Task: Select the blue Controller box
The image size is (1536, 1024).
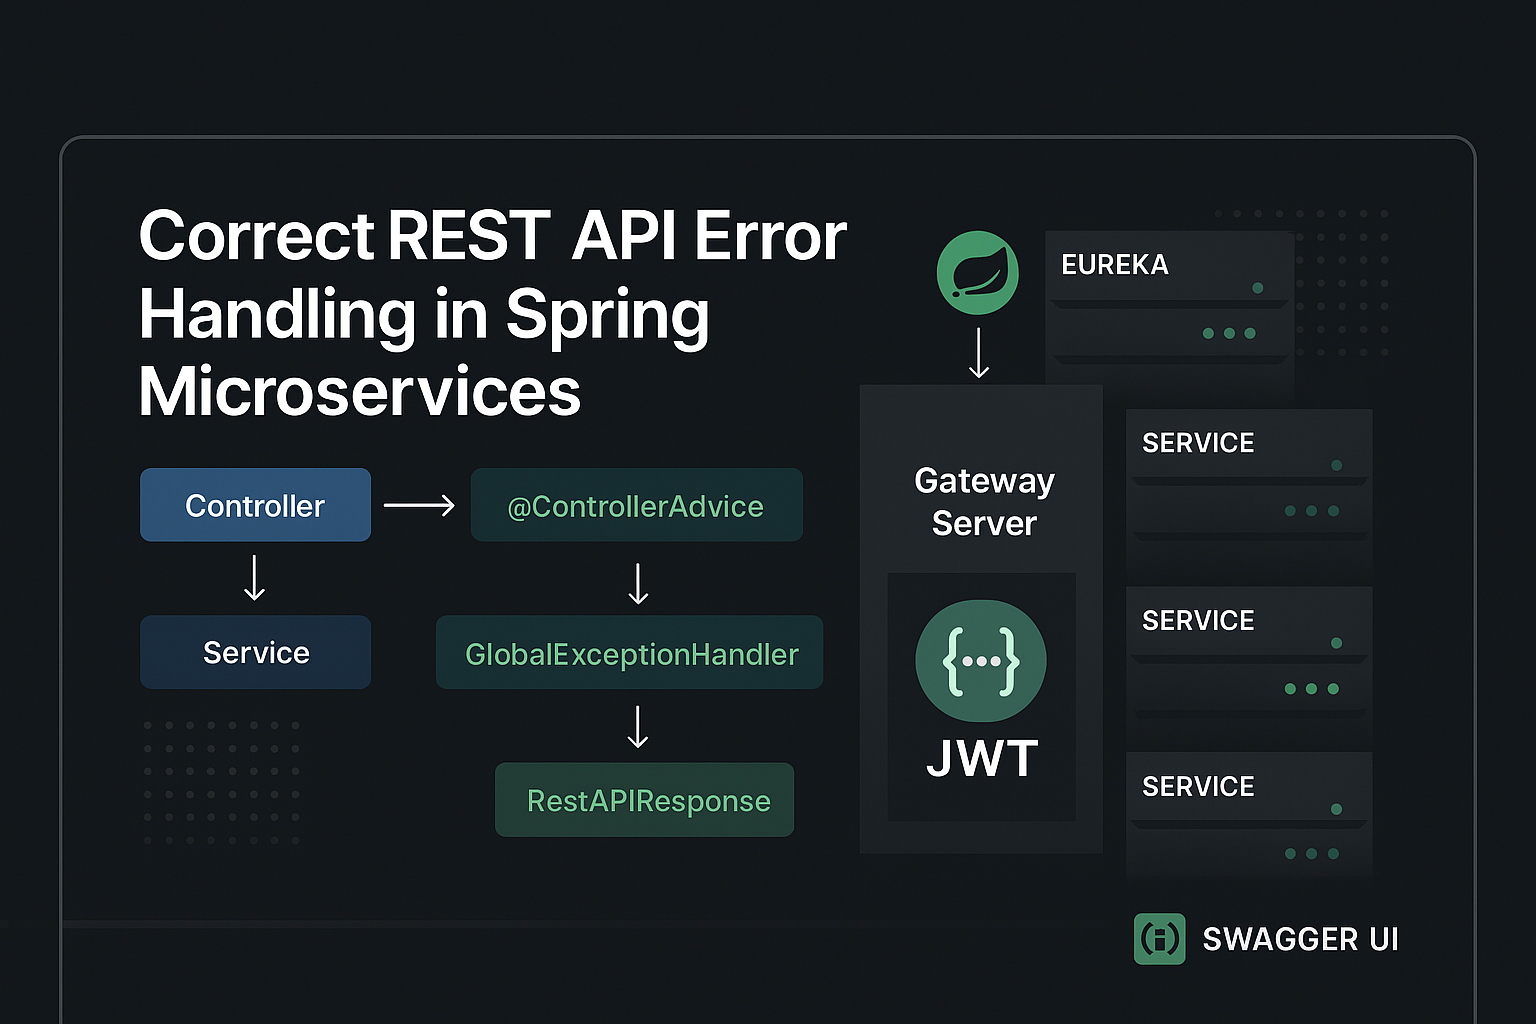Action: 255,505
